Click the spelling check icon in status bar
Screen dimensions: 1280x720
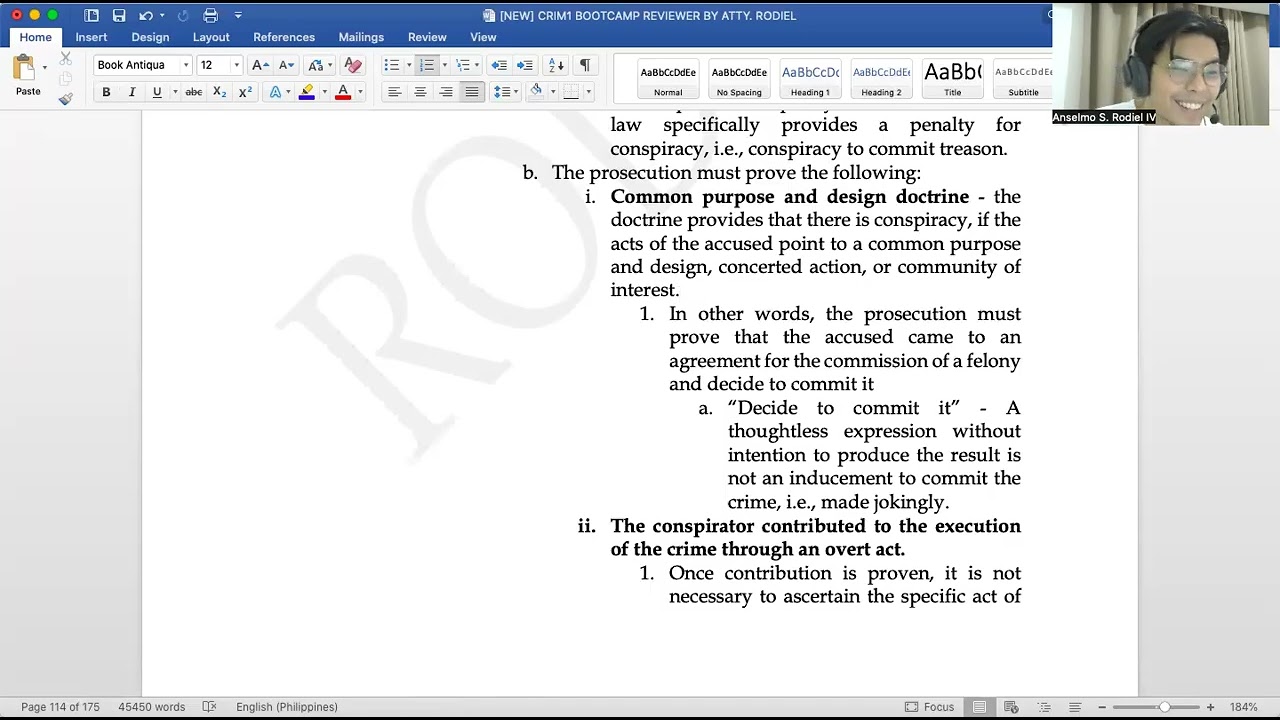click(209, 707)
